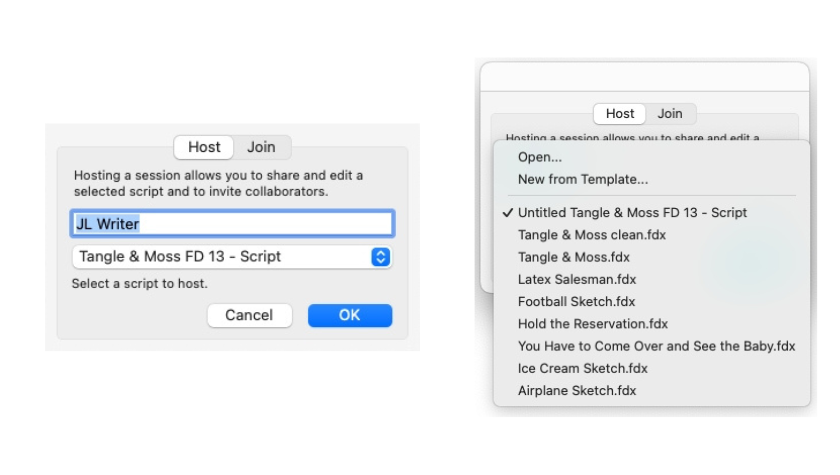Choose Hold the Reservation.fdx
The height and width of the screenshot is (475, 840).
[x=593, y=324]
